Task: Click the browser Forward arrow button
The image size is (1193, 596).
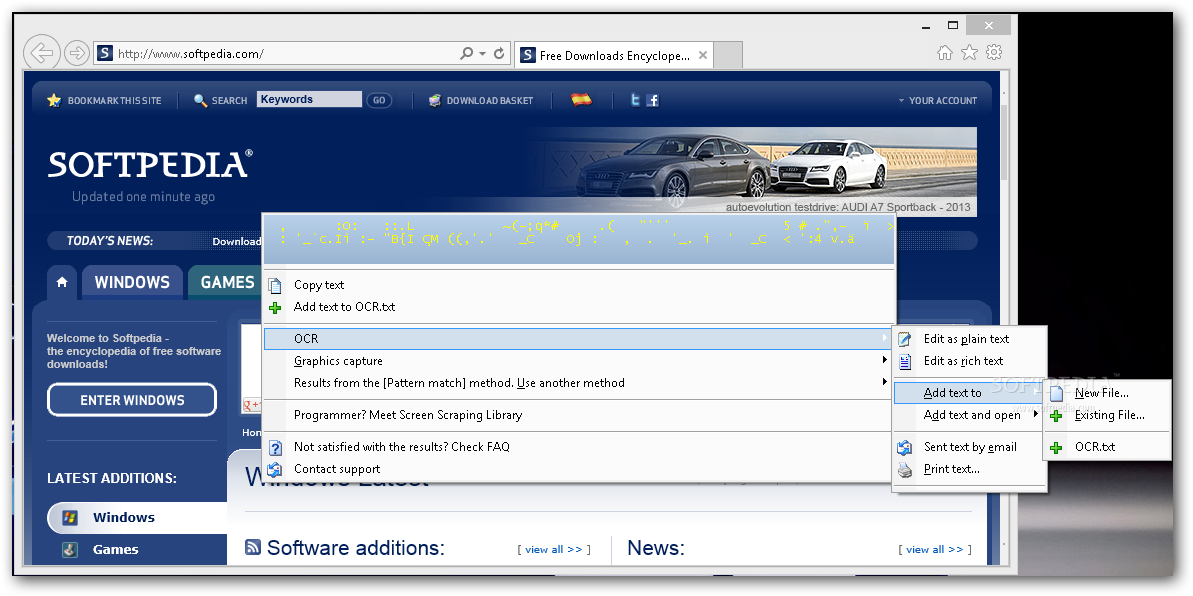Action: coord(77,53)
